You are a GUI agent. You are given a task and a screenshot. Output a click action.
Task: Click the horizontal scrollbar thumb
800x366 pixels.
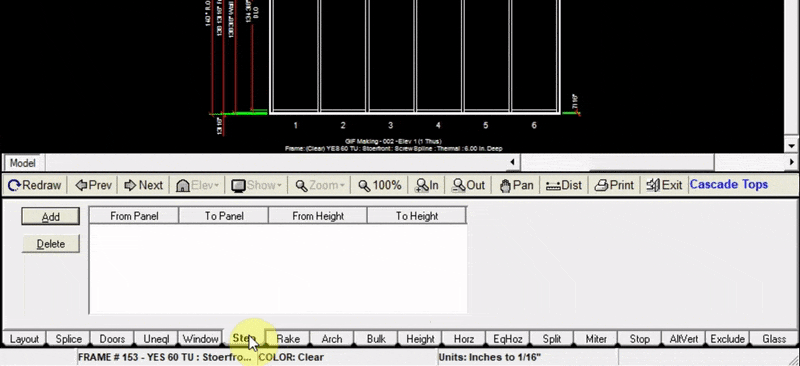coord(616,162)
